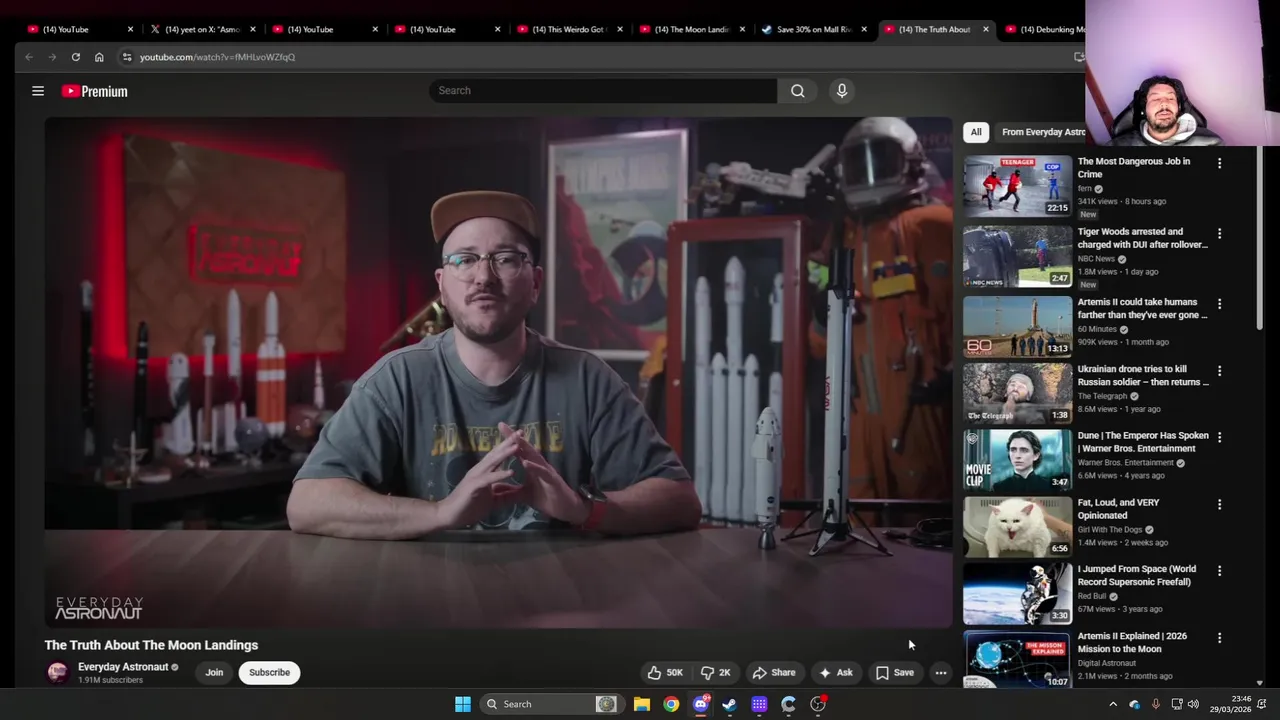Switch to 'Debunking' browser tab

[x=1045, y=29]
